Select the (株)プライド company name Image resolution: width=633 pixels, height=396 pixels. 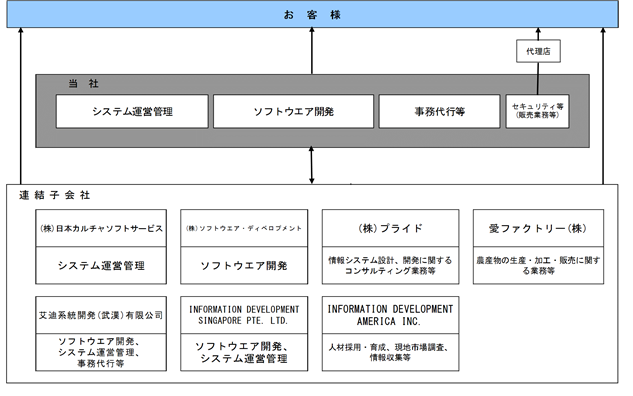[390, 228]
